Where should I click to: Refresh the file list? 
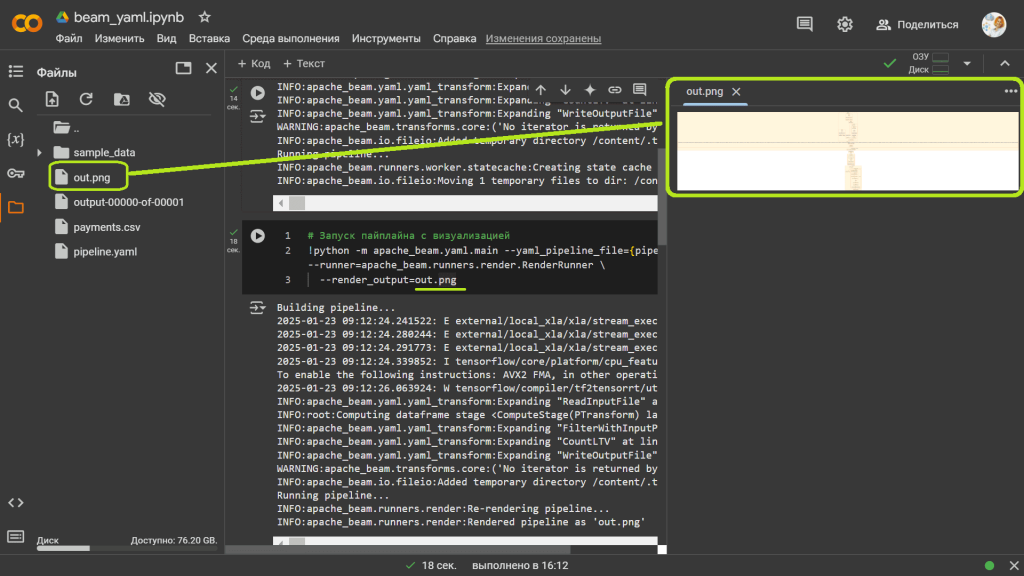coord(86,99)
